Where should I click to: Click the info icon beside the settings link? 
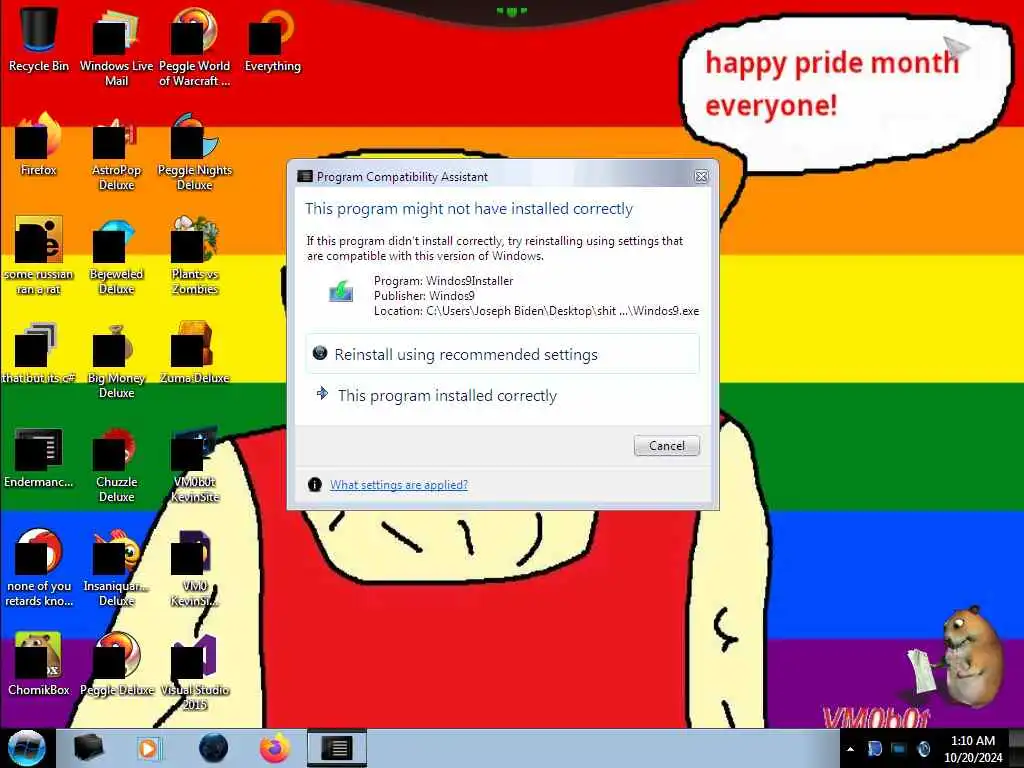tap(315, 485)
